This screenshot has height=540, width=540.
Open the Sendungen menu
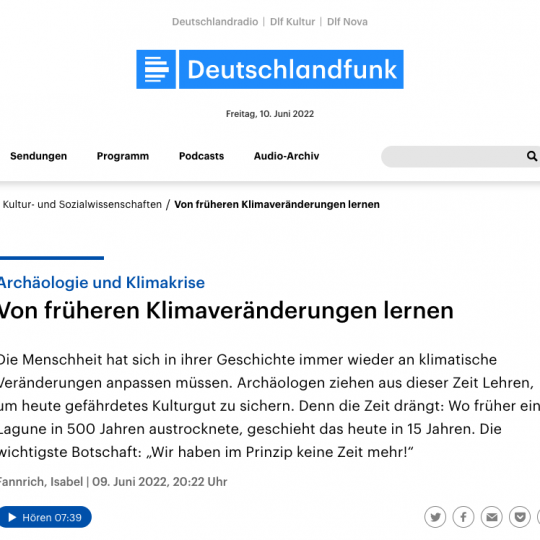pyautogui.click(x=39, y=156)
